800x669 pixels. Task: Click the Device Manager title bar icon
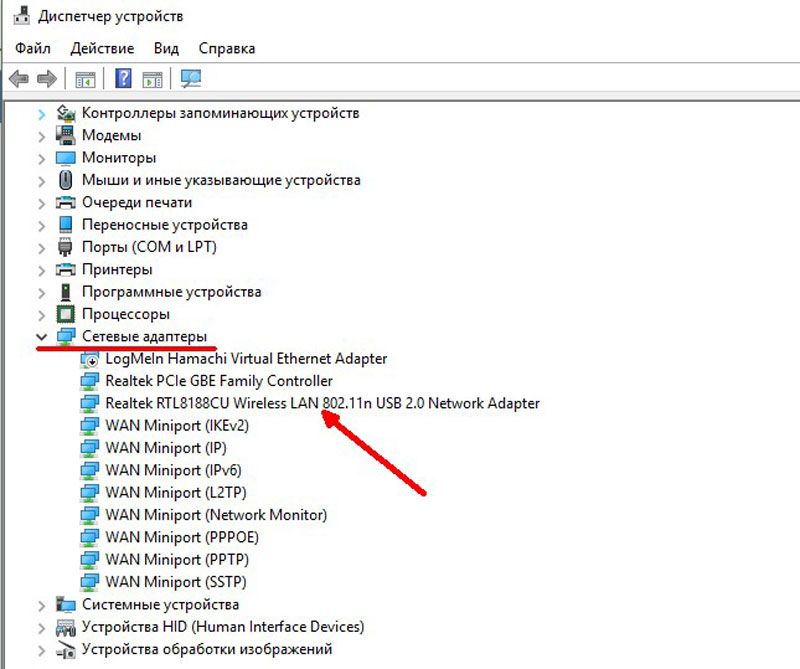coord(21,15)
